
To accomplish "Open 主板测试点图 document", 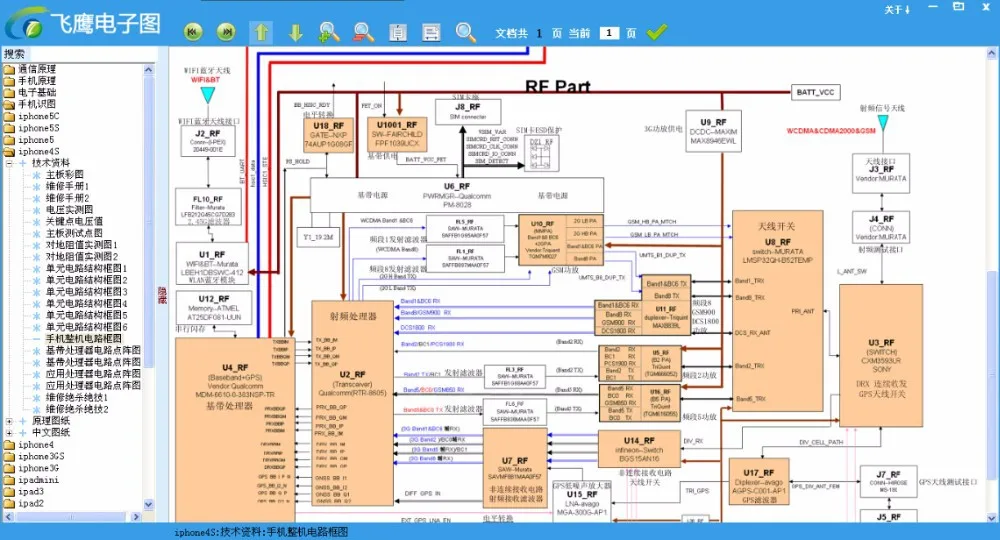I will click(74, 233).
